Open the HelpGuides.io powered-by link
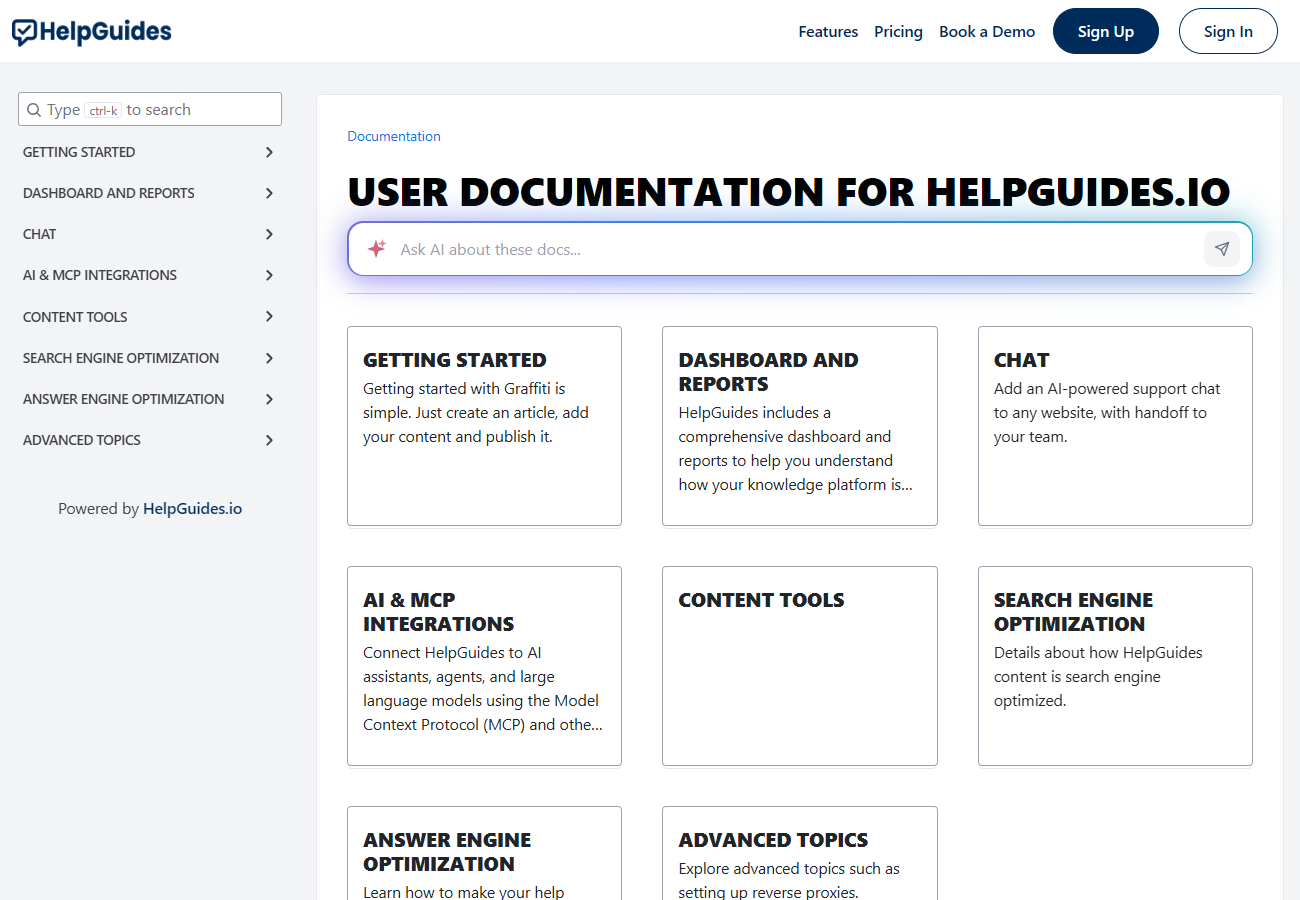 click(192, 508)
